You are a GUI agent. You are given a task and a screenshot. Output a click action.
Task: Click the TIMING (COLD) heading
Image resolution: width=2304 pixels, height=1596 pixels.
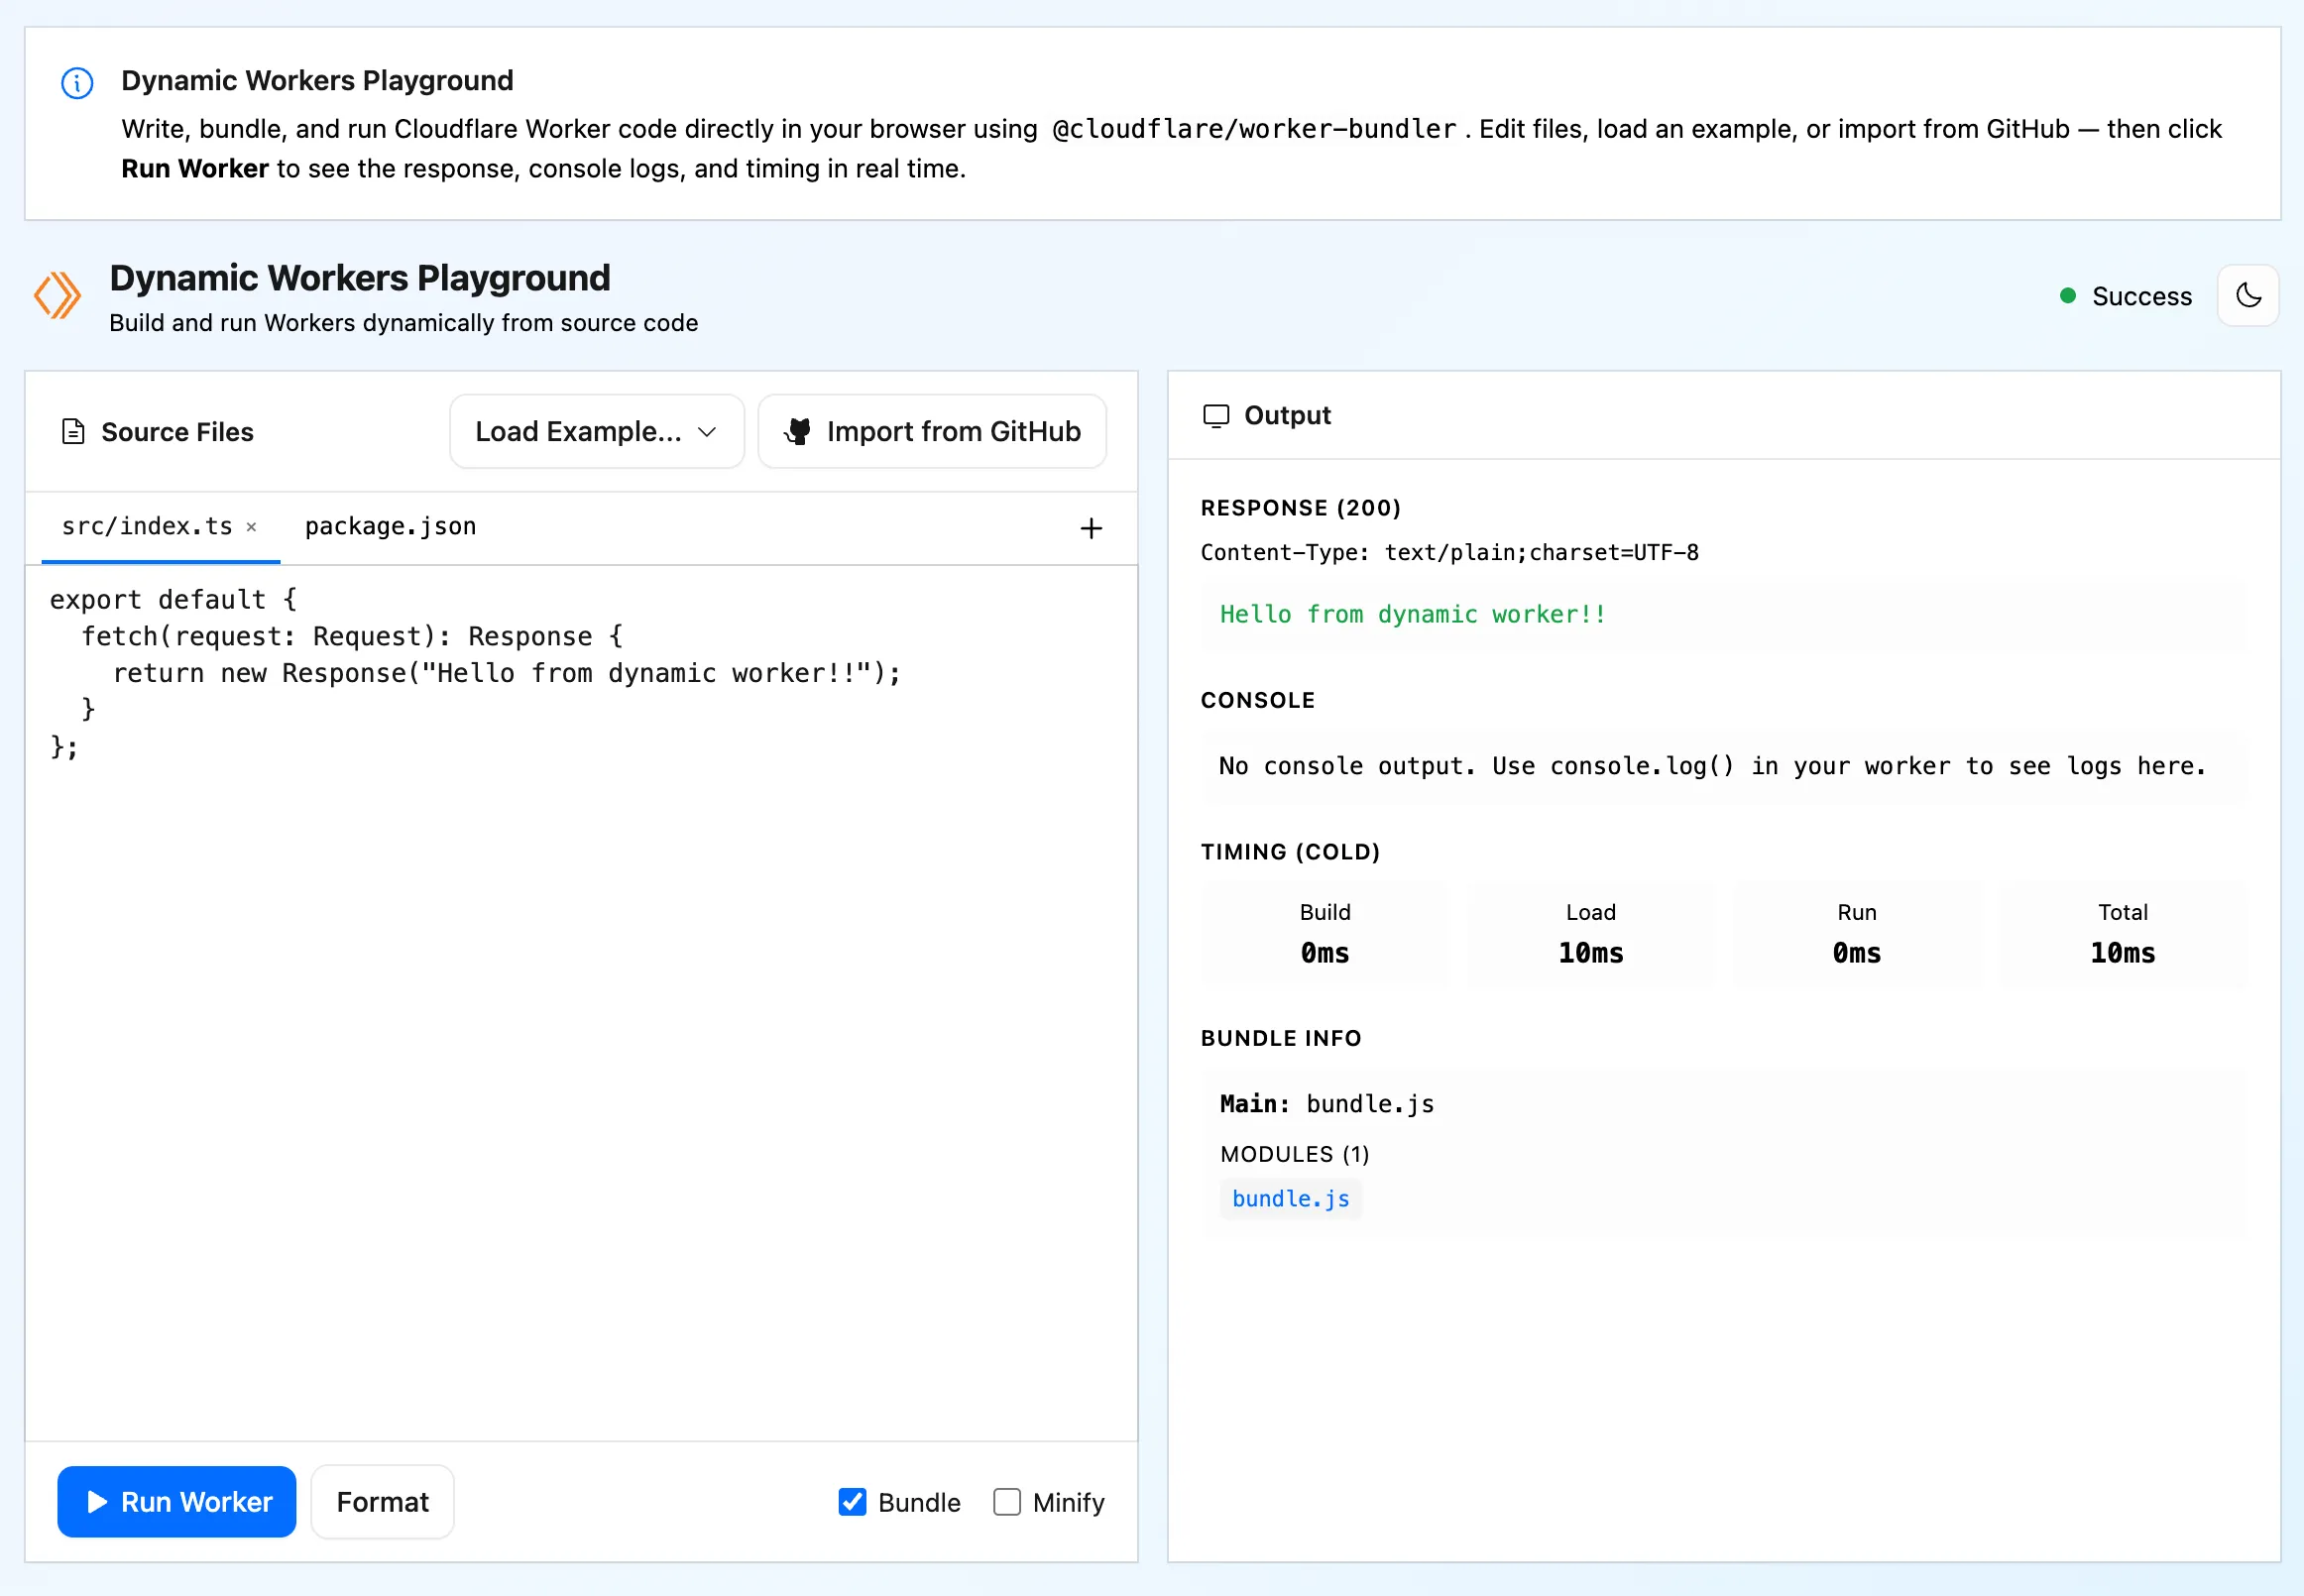point(1290,852)
